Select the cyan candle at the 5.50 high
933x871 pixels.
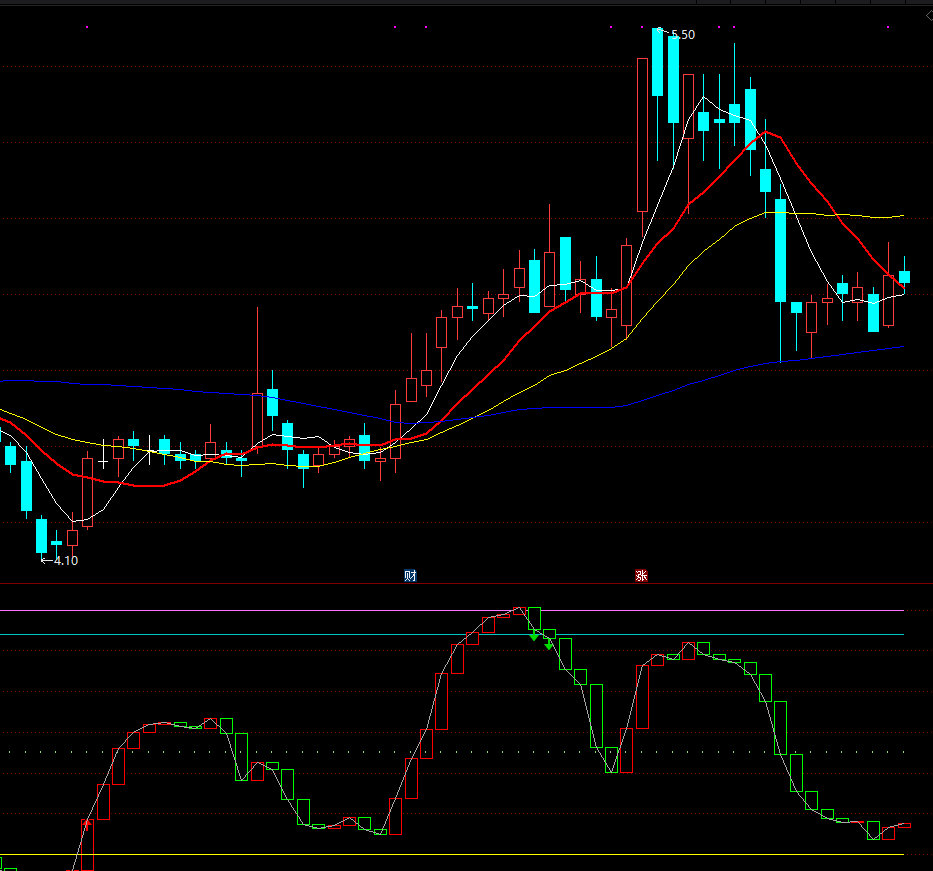click(x=658, y=62)
